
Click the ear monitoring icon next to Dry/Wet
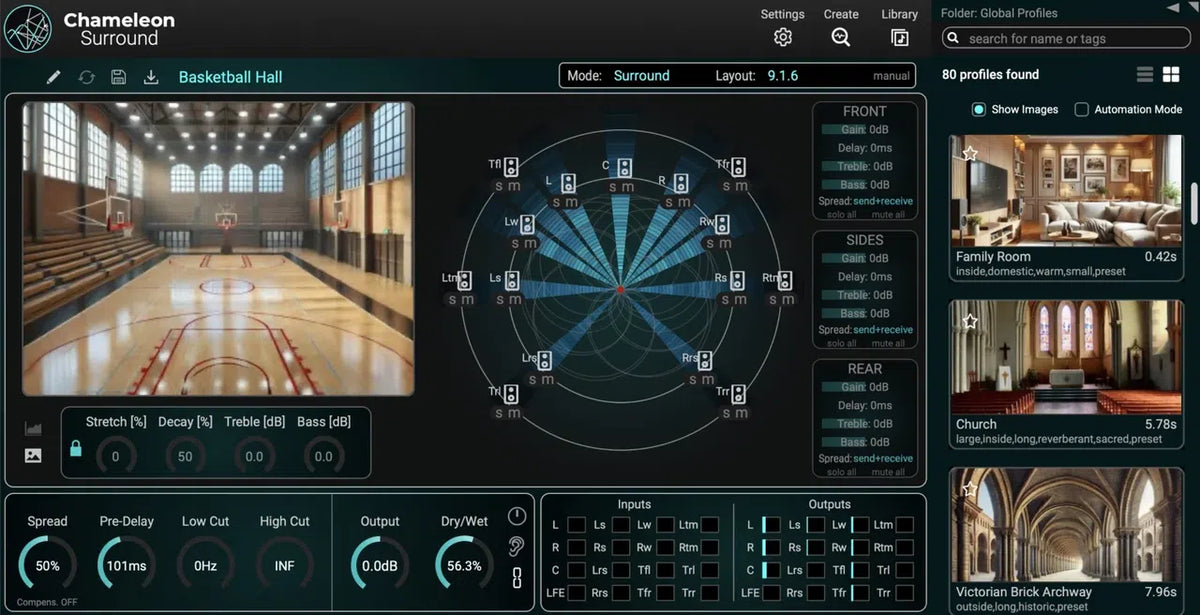(518, 545)
